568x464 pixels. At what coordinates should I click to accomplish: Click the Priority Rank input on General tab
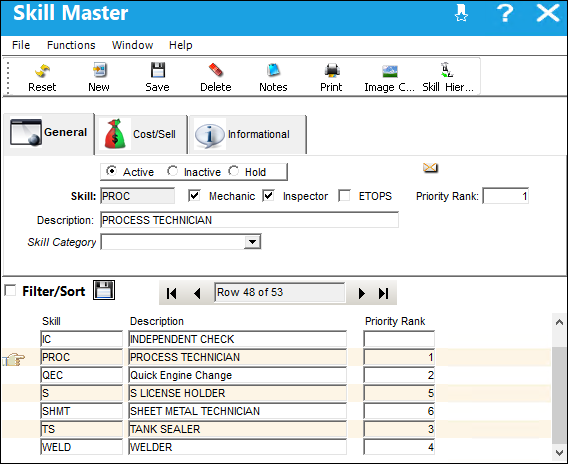[506, 196]
